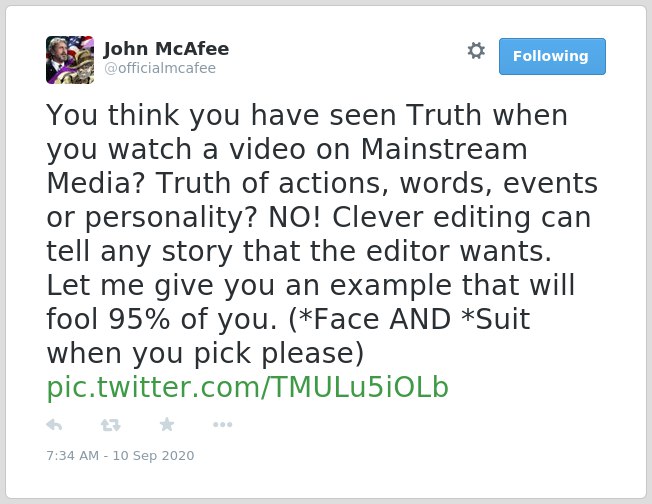652x504 pixels.
Task: Click the '95%' text in the tweet
Action: [139, 319]
